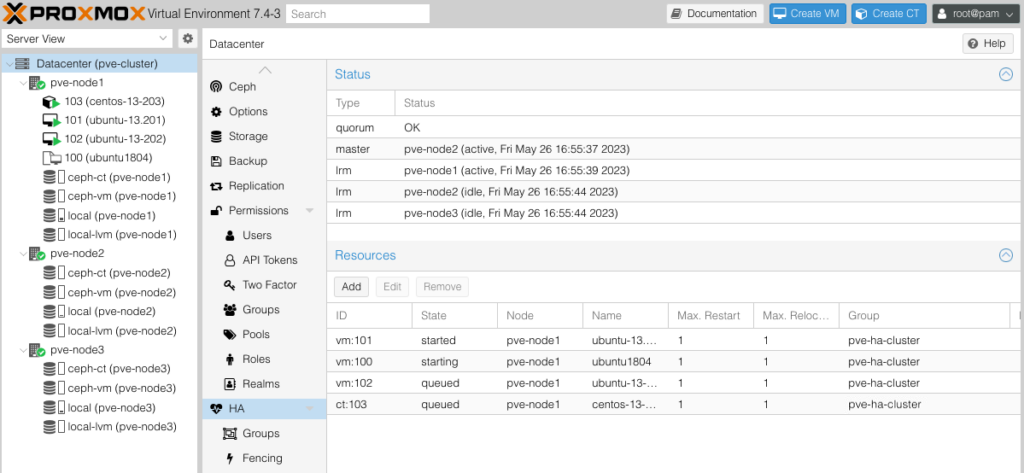Click running VM icon for 101 ubuntu-13.201

point(51,121)
